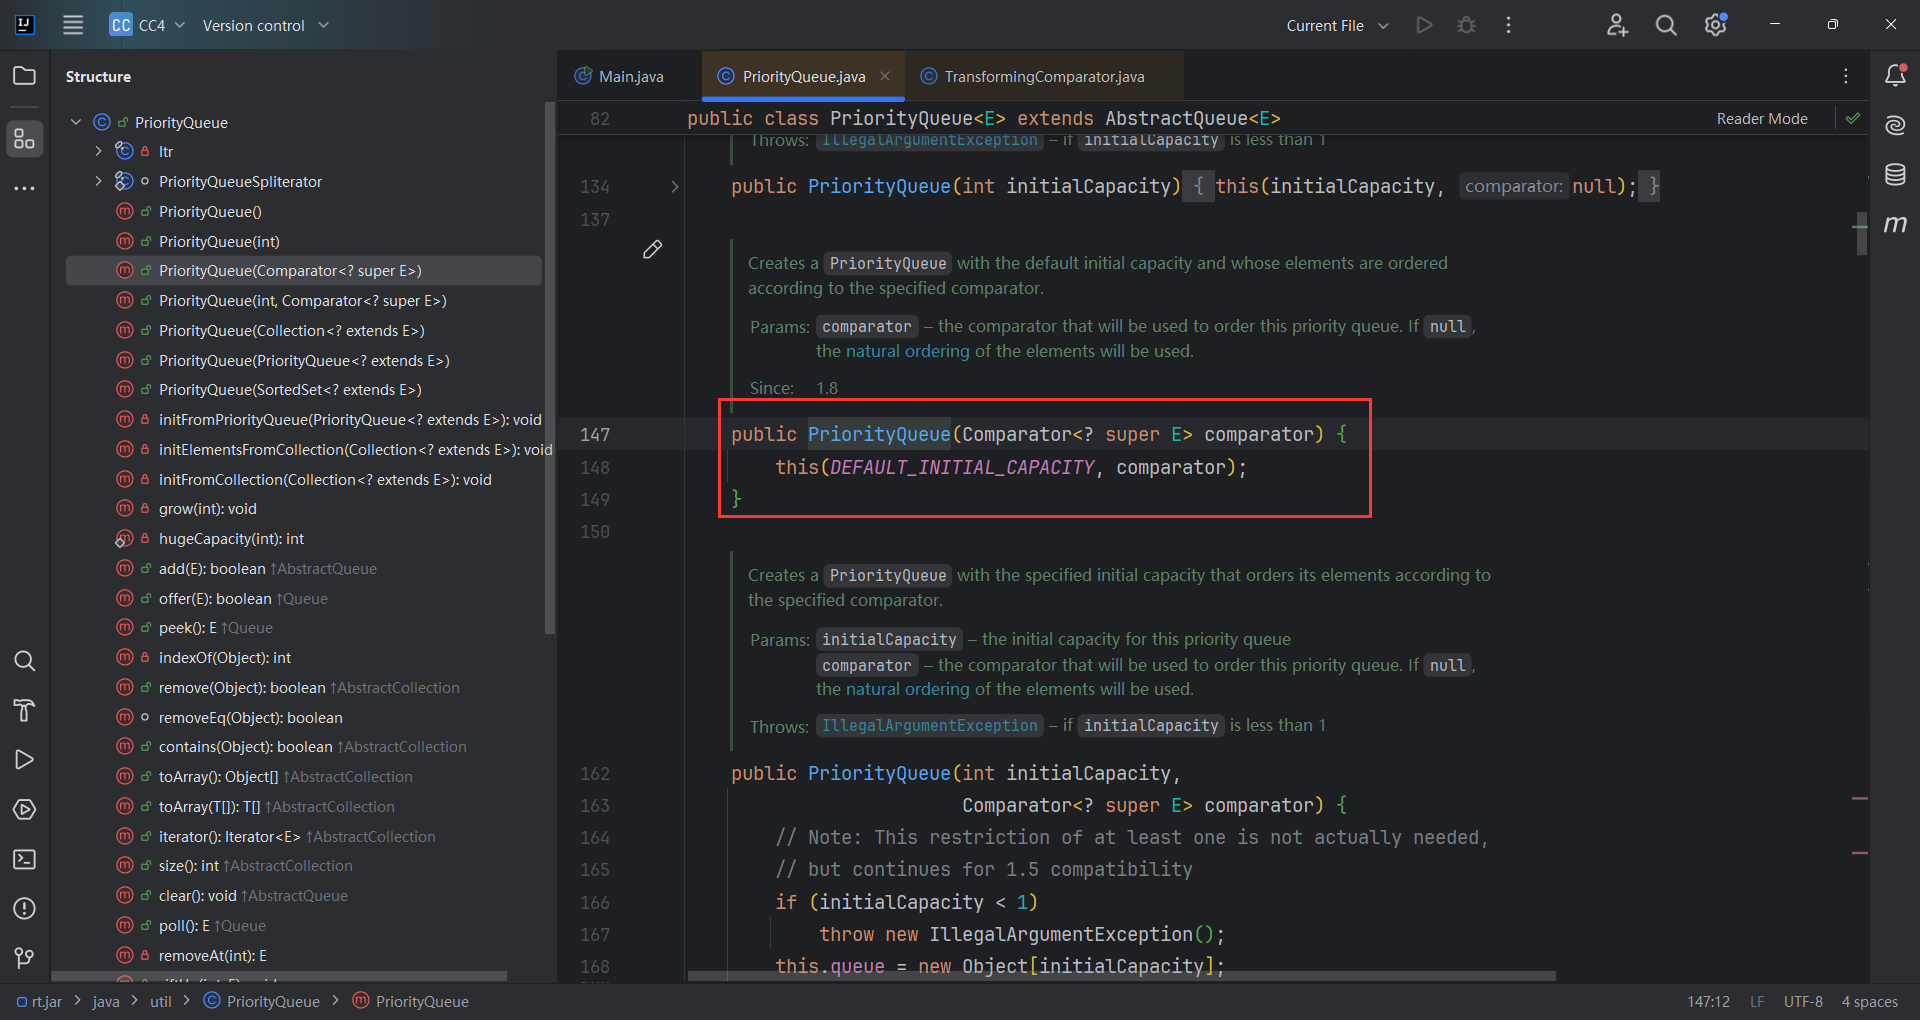Open the Find tool window
The image size is (1920, 1020).
[x=24, y=661]
